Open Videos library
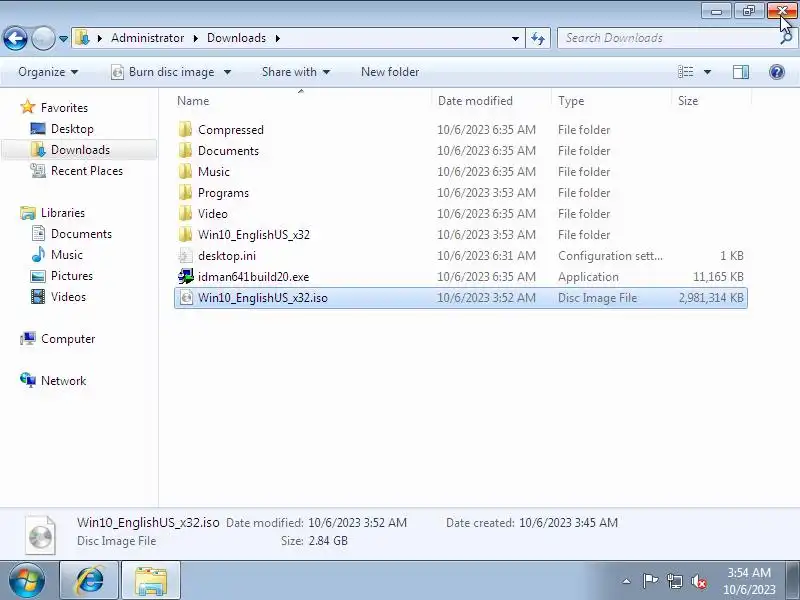Viewport: 800px width, 600px height. [x=68, y=296]
